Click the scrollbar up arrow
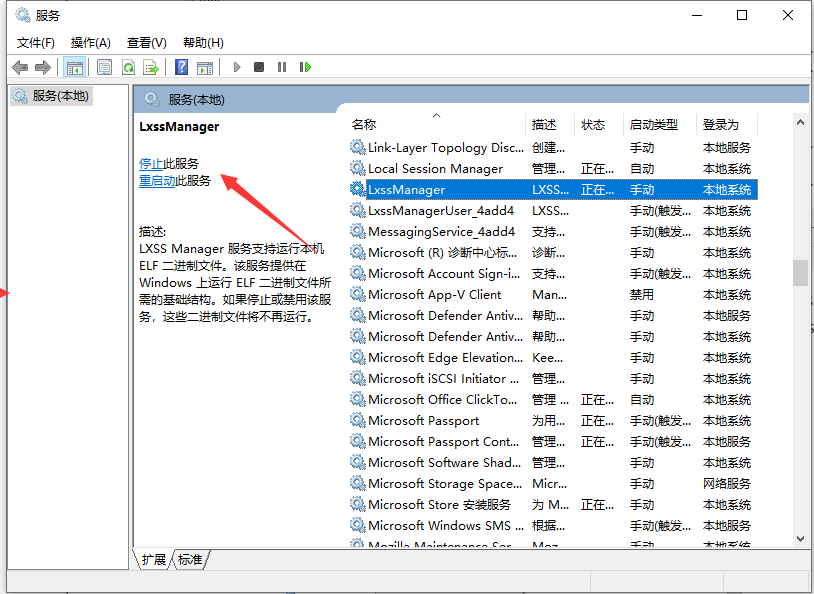 pos(800,123)
